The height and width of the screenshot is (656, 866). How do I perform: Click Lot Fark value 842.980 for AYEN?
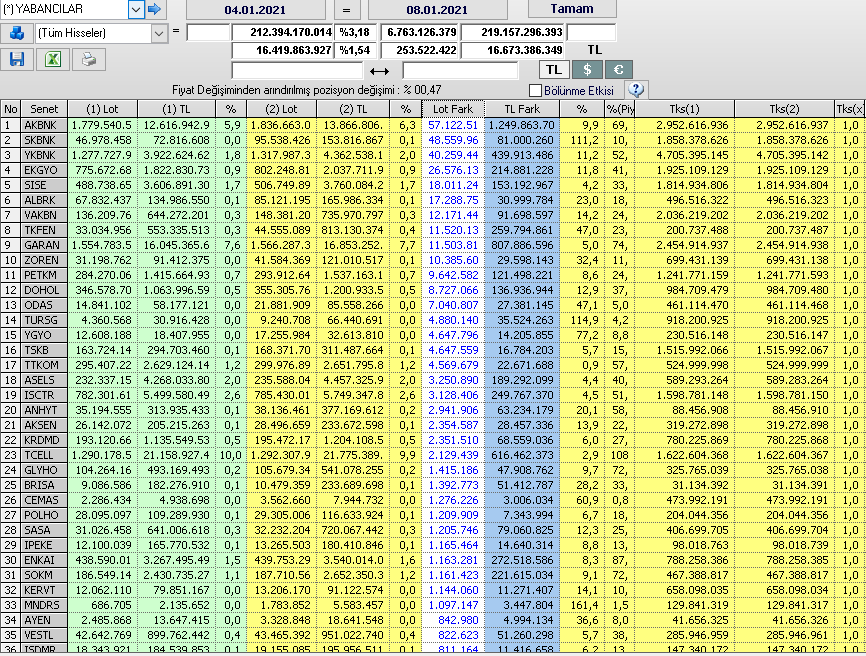point(453,620)
